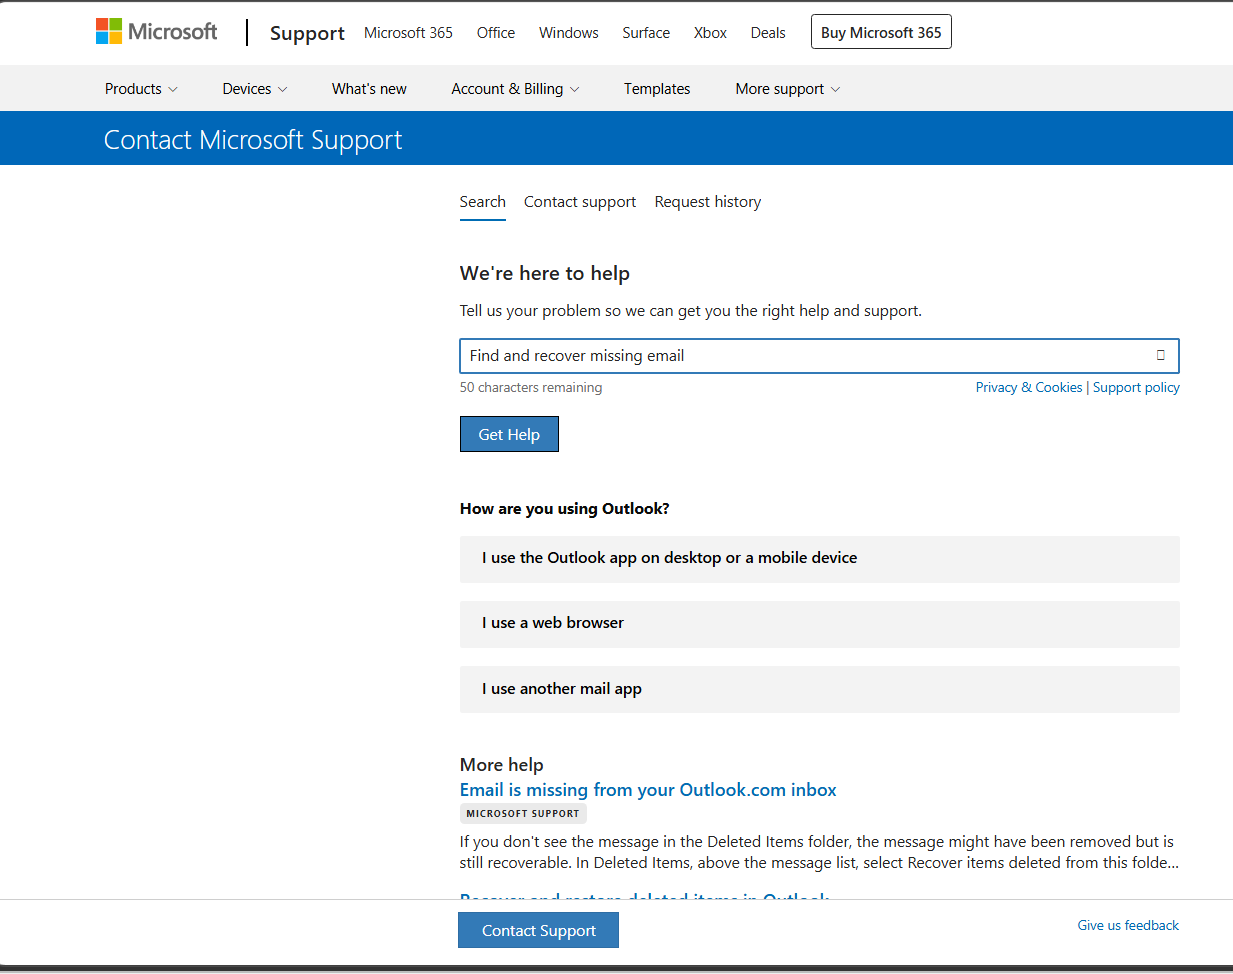
Task: Switch to the Request history tab
Action: pyautogui.click(x=708, y=202)
